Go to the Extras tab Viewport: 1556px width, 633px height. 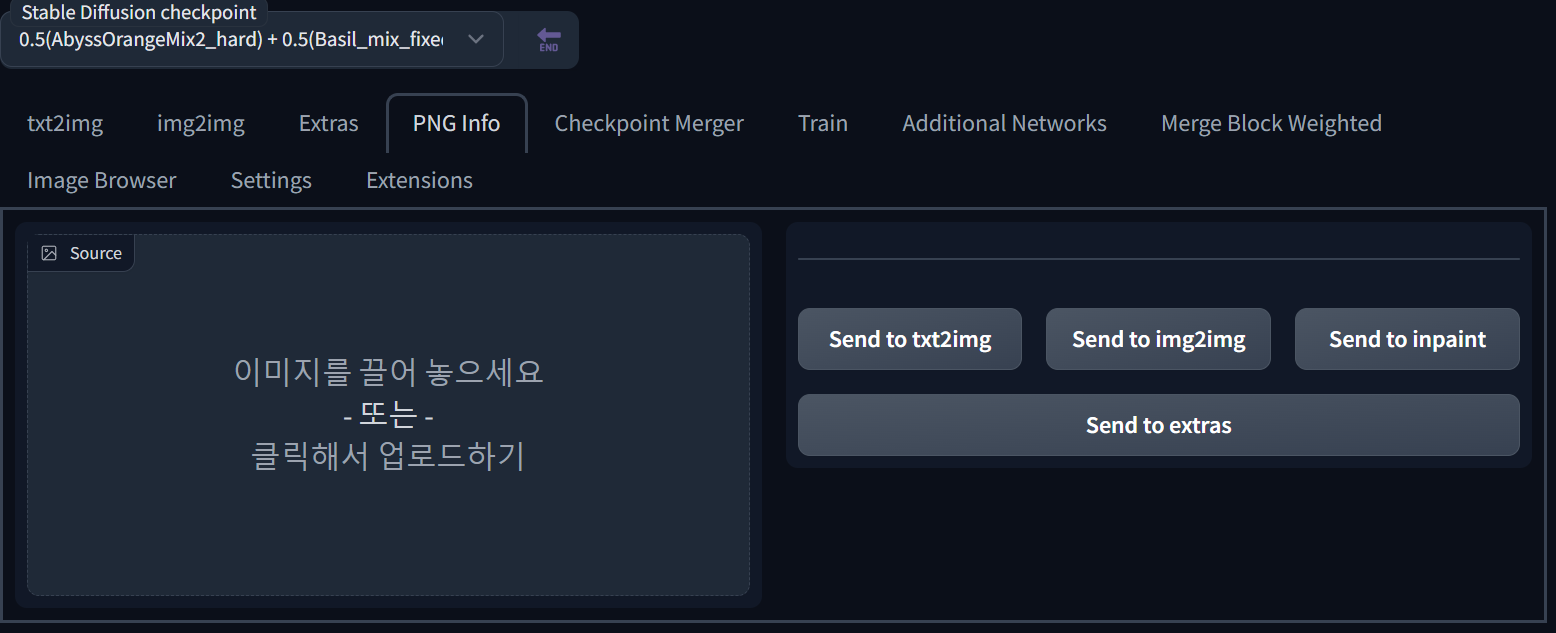[329, 123]
